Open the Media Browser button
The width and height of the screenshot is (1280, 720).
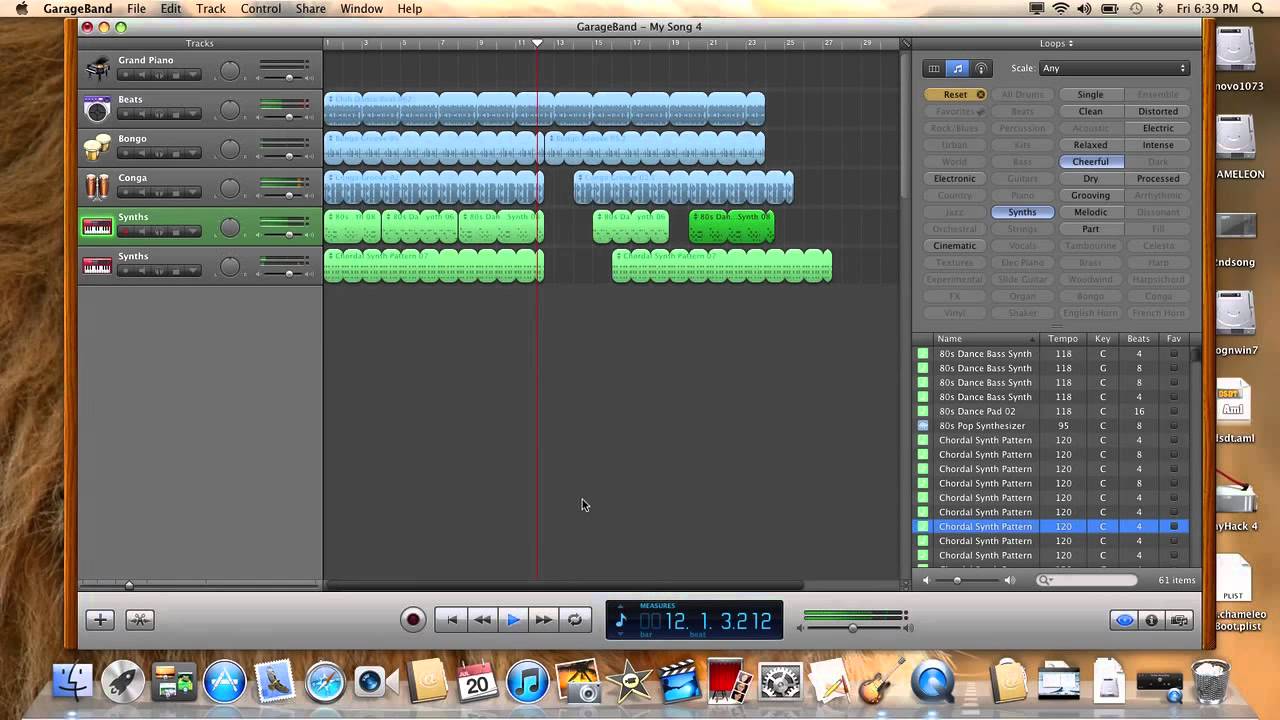coord(1180,620)
